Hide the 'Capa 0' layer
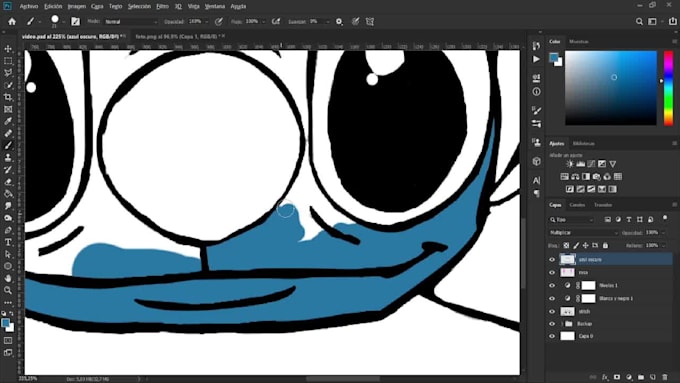Viewport: 680px width, 383px height. click(552, 336)
